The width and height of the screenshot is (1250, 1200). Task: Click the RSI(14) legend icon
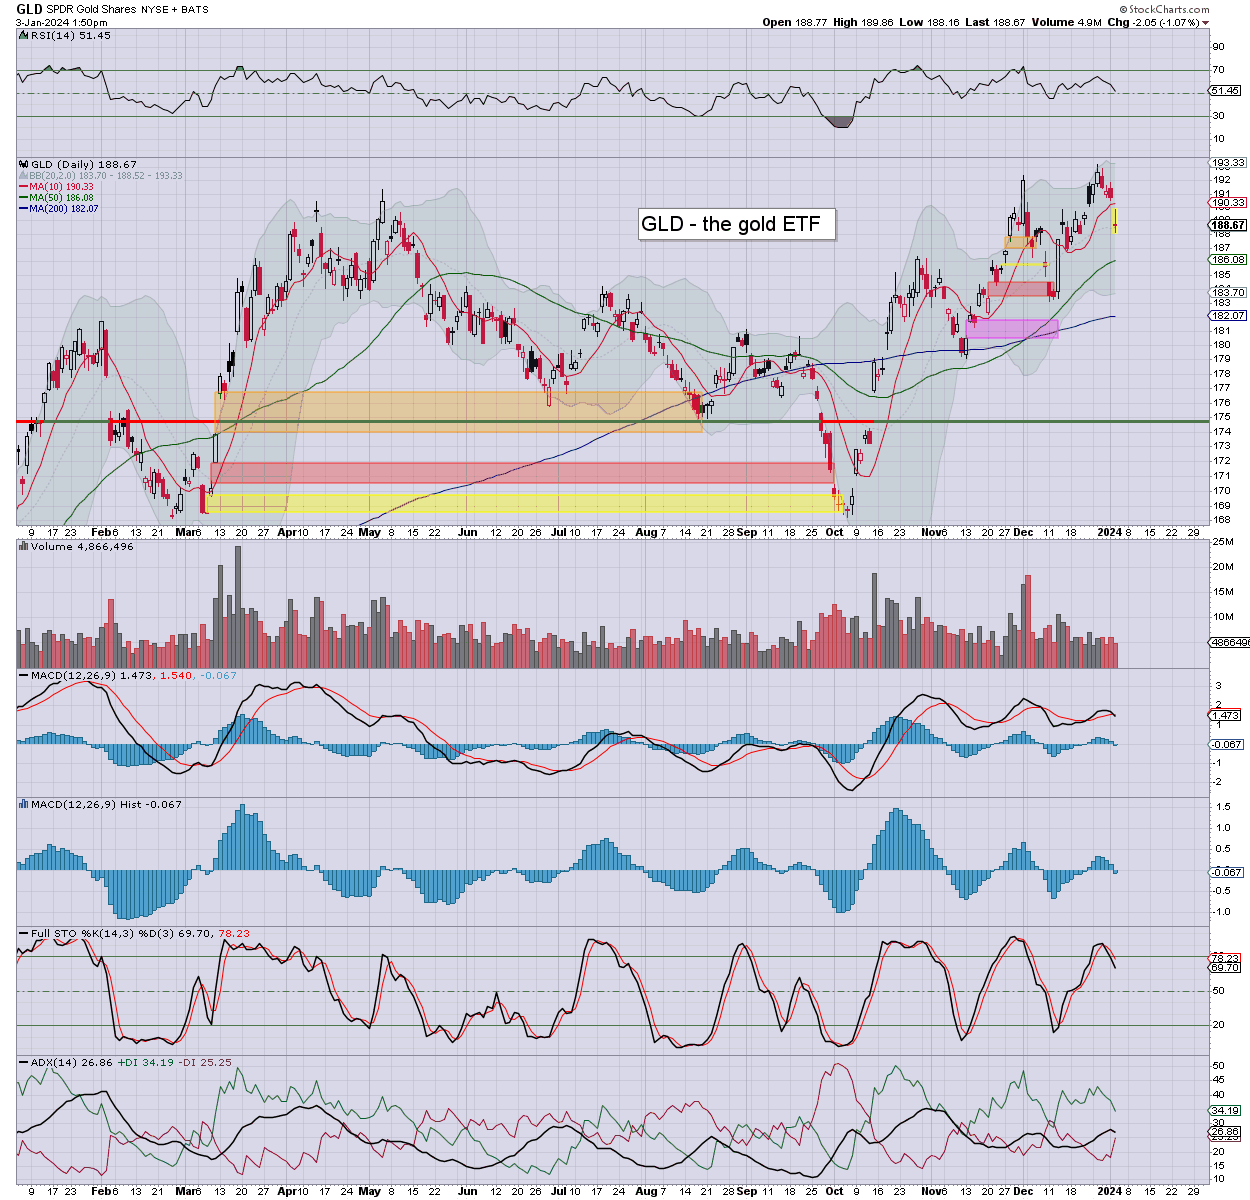coord(23,36)
